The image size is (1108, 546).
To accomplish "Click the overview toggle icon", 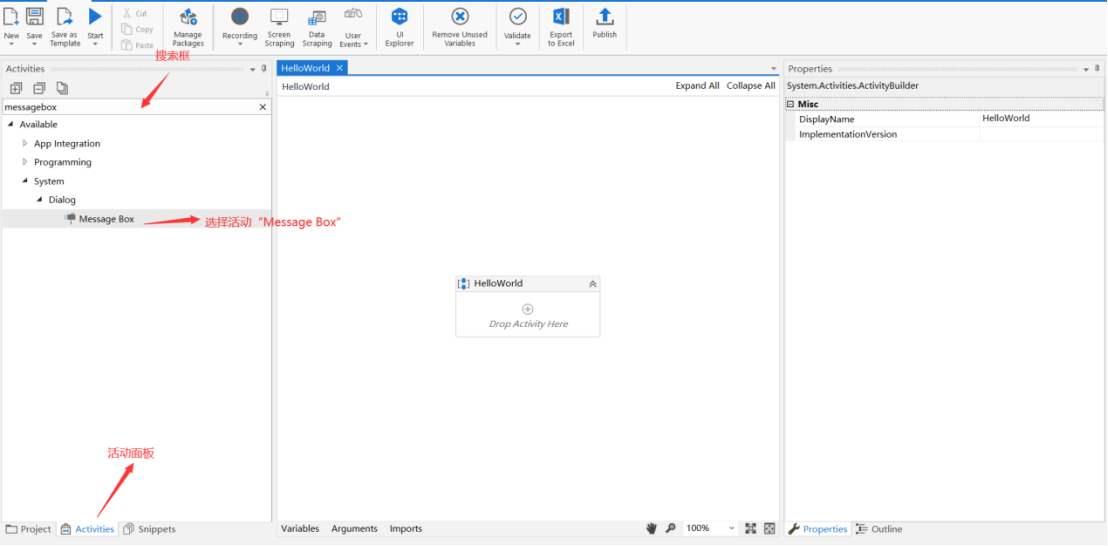I will [x=770, y=528].
